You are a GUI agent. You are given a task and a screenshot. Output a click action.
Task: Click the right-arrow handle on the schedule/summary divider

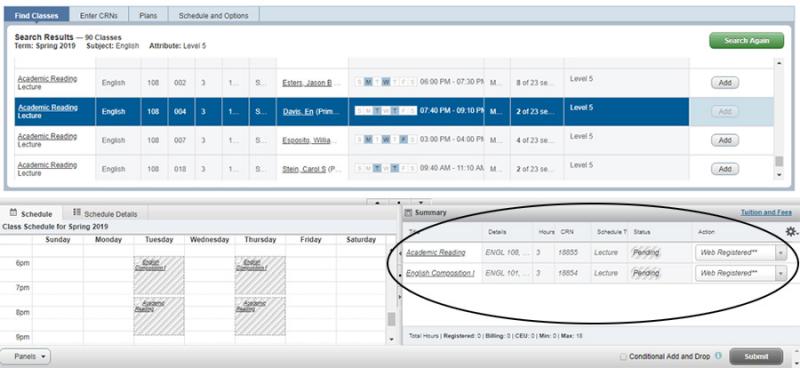click(x=400, y=297)
